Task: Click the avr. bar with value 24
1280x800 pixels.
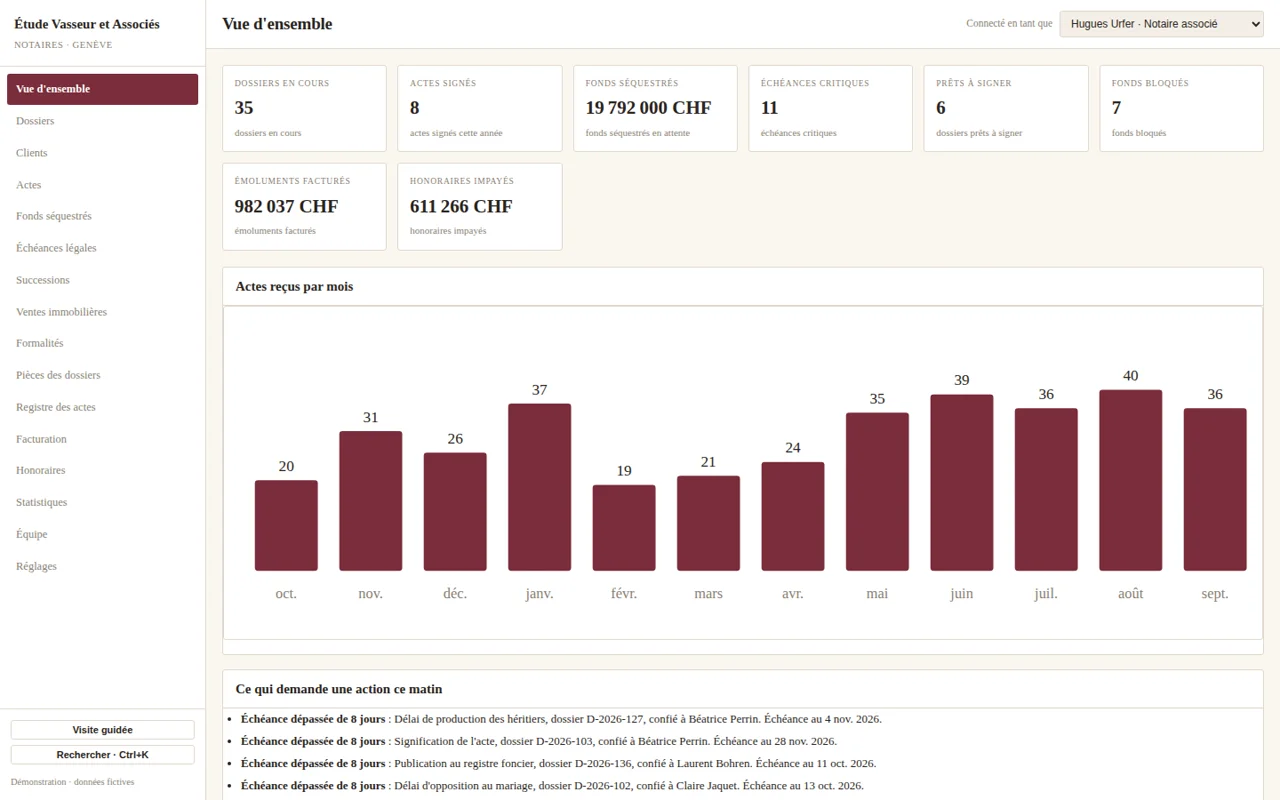Action: coord(793,517)
